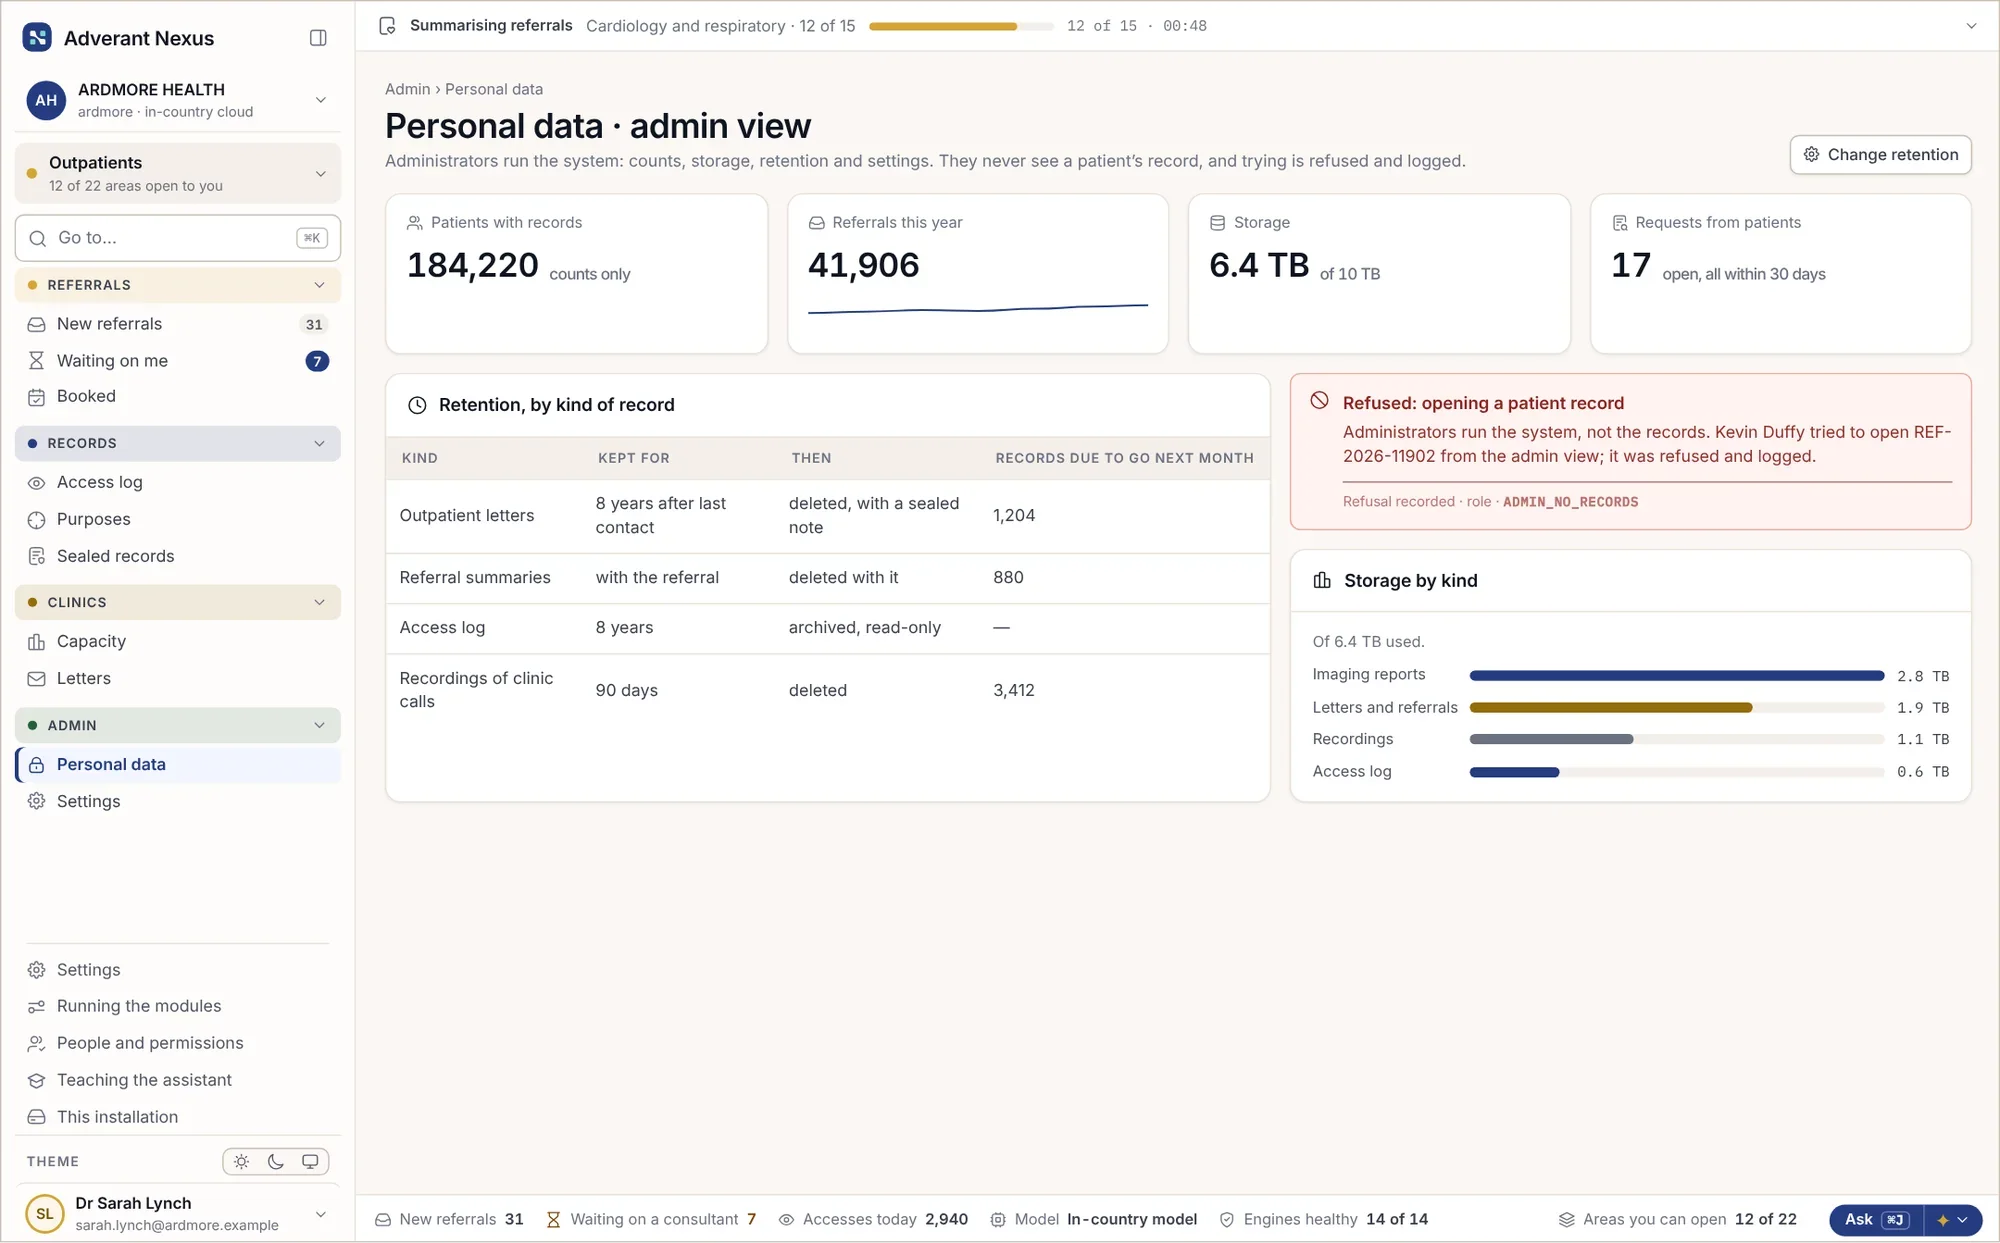This screenshot has height=1243, width=2000.
Task: Open the bottom Settings item above Running the modules
Action: (178, 970)
